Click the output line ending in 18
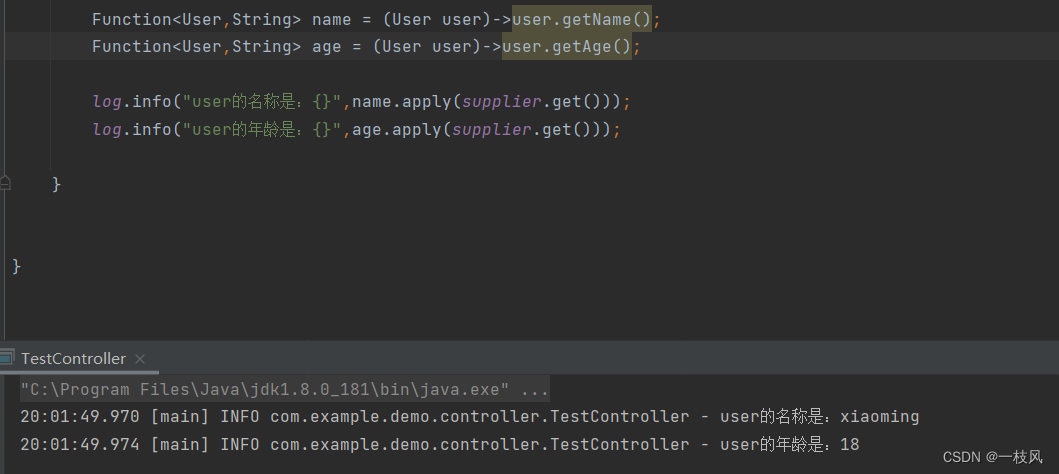This screenshot has height=474, width=1059. (x=440, y=444)
